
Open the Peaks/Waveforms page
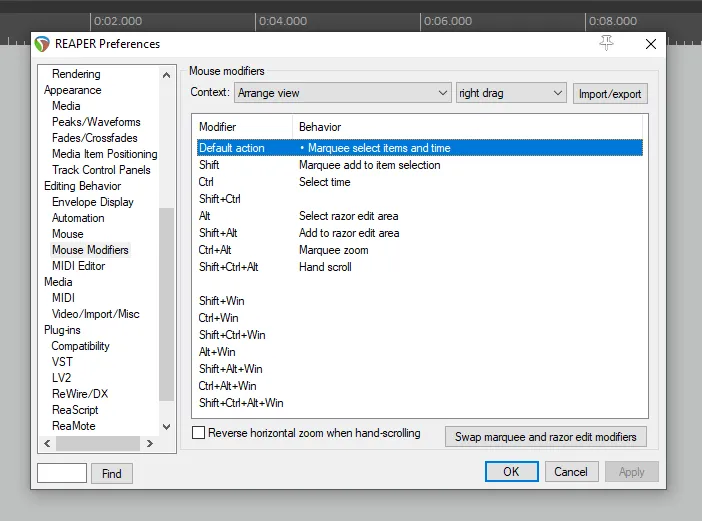96,122
